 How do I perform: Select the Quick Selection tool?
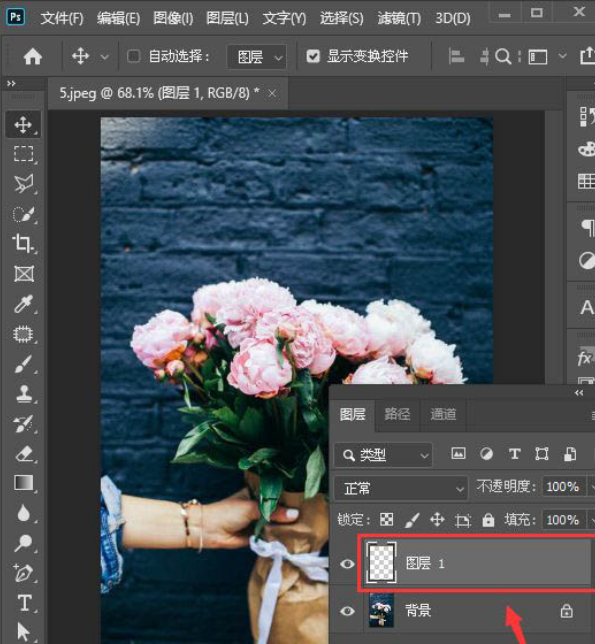pyautogui.click(x=23, y=214)
